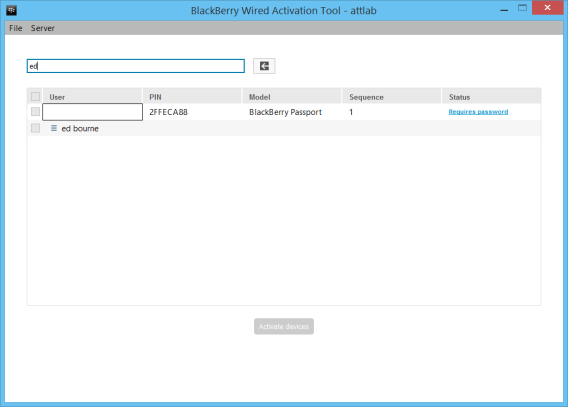Check the box beside ed bourne

pos(35,128)
